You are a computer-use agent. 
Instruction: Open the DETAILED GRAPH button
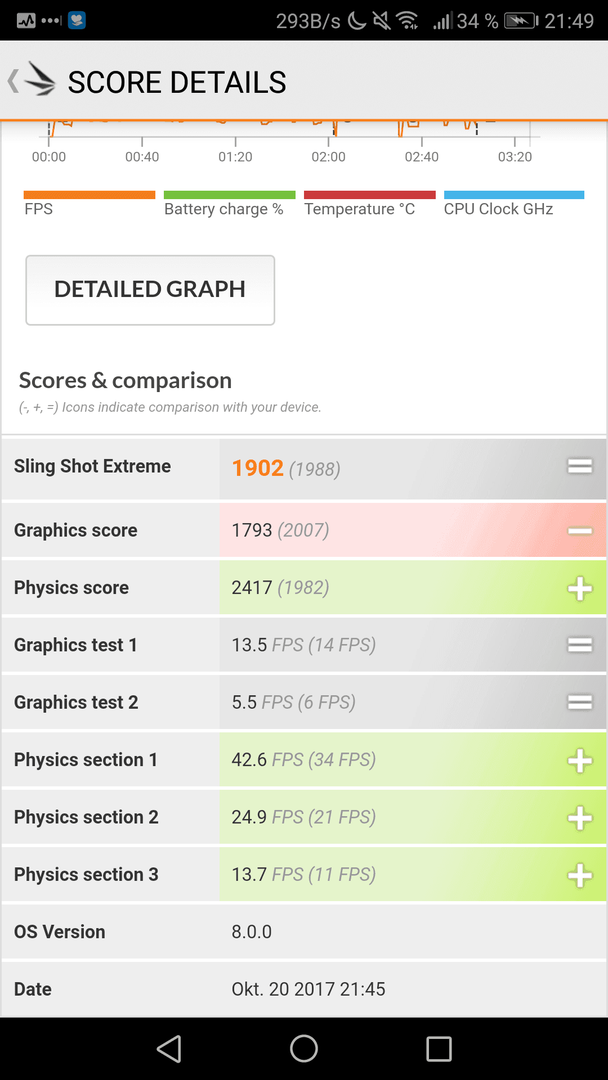[150, 290]
